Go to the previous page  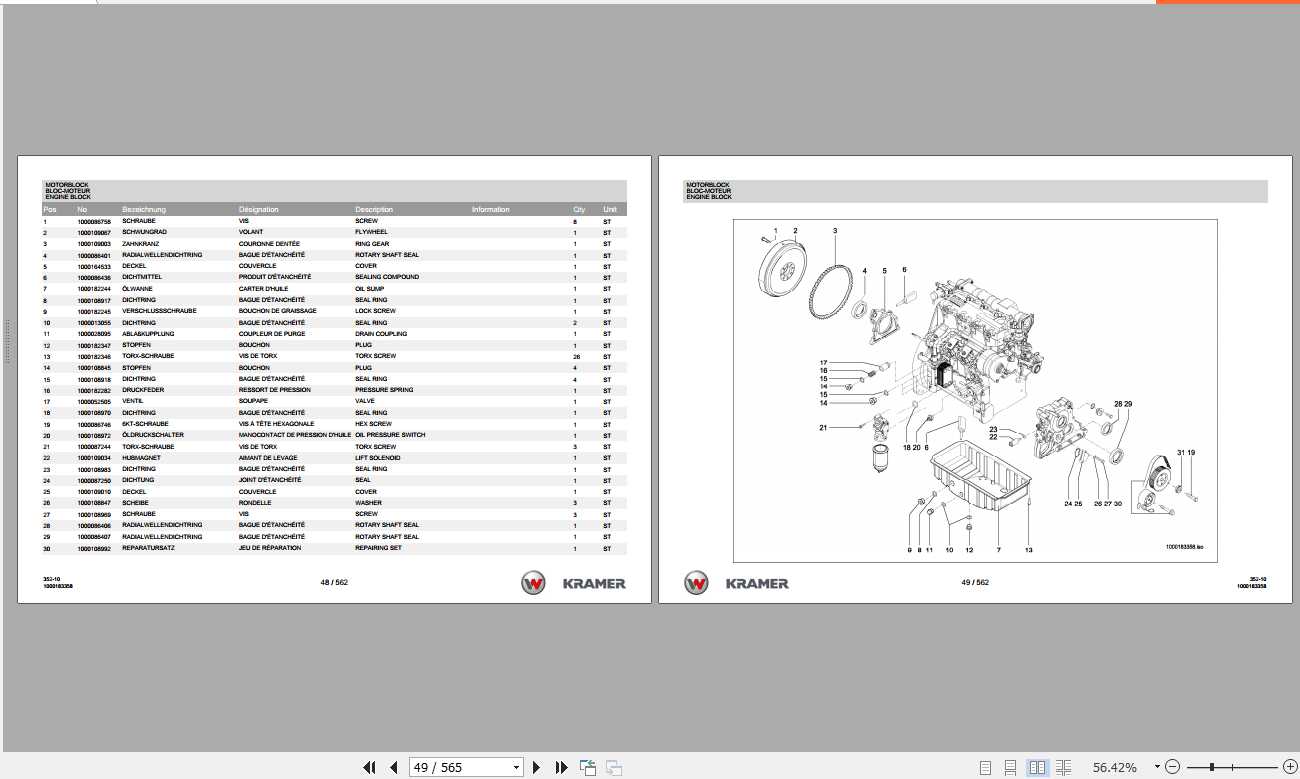tap(393, 767)
